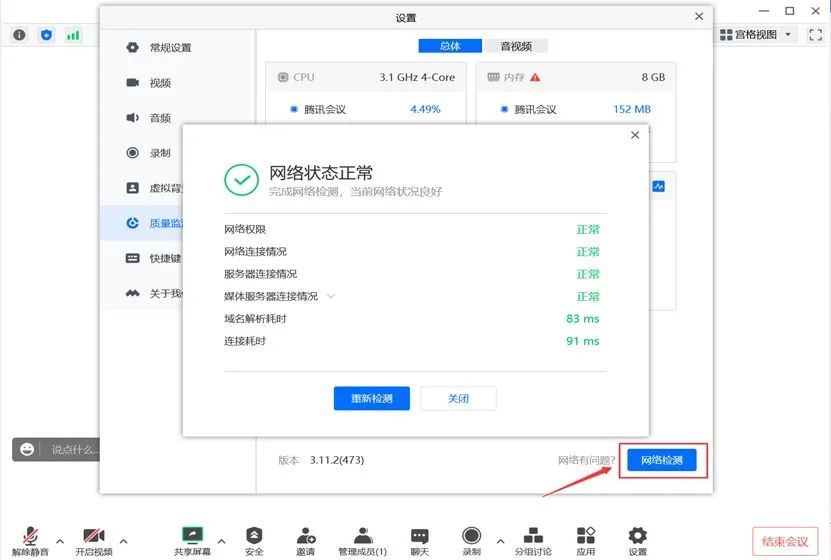Click the blue network graph icon

658,186
